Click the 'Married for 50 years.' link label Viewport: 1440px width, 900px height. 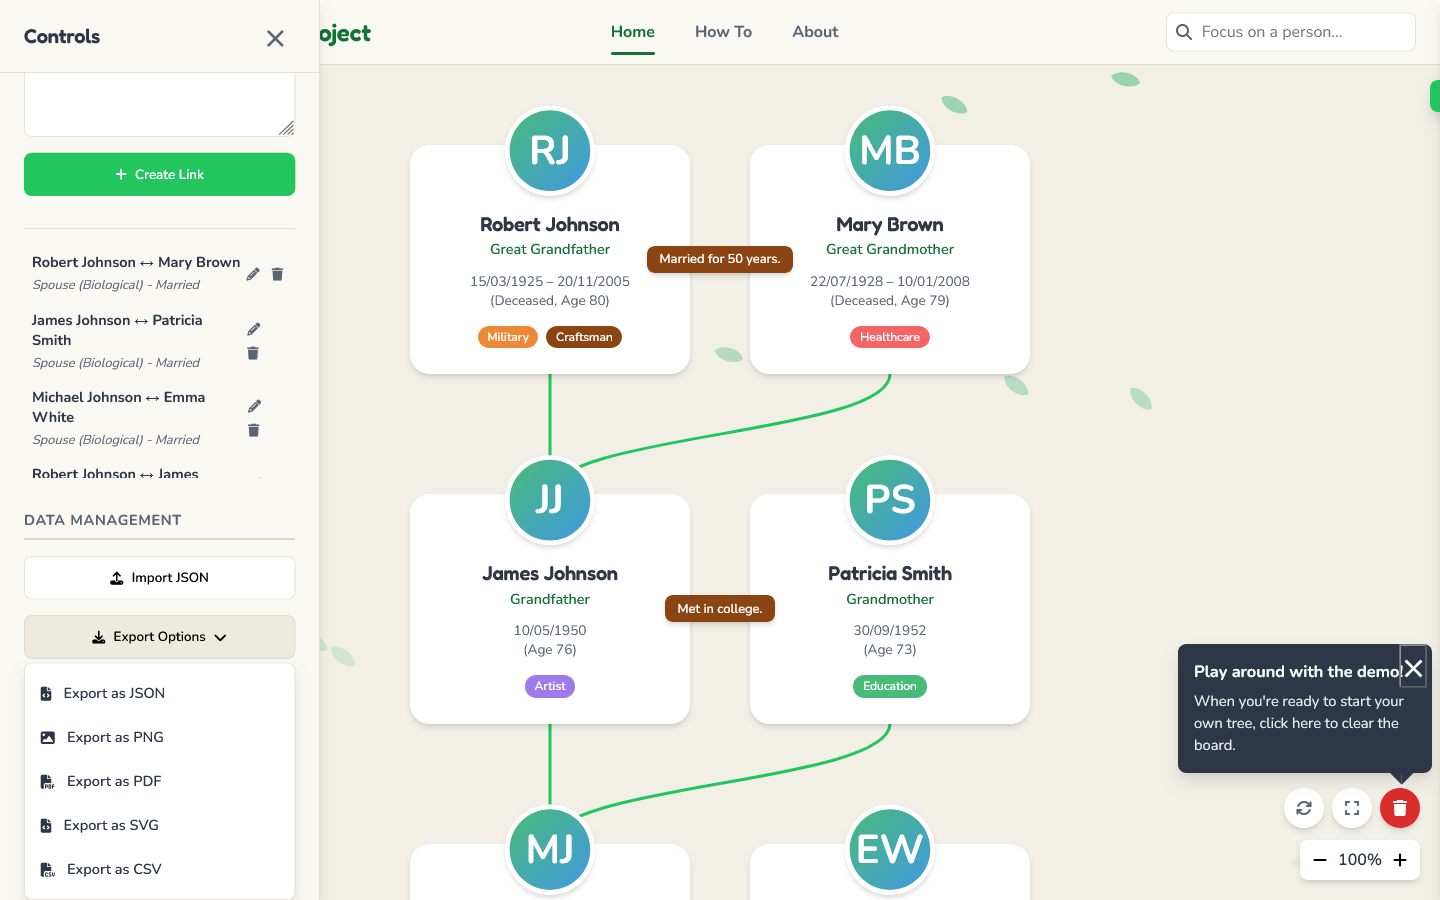click(720, 259)
